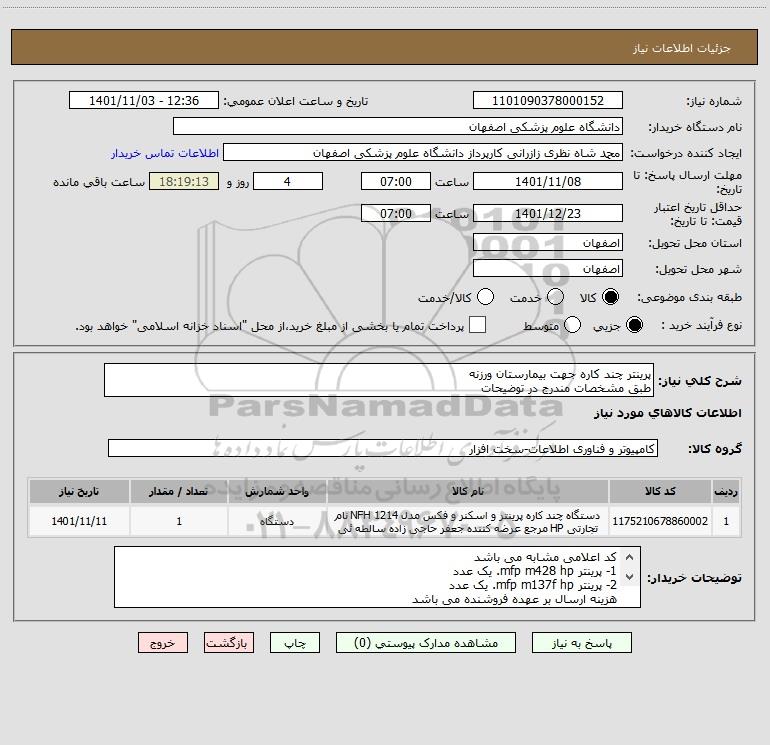Select the خدمت radio button
Viewport: 770px width, 745px height.
coord(555,297)
